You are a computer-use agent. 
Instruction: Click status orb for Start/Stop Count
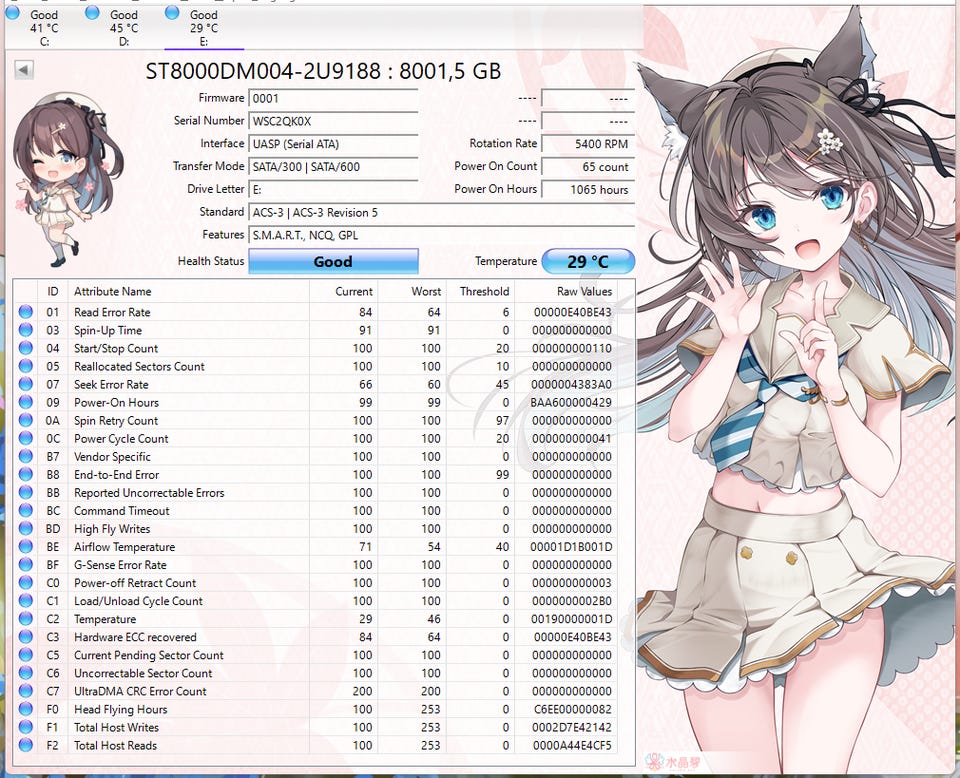point(26,348)
